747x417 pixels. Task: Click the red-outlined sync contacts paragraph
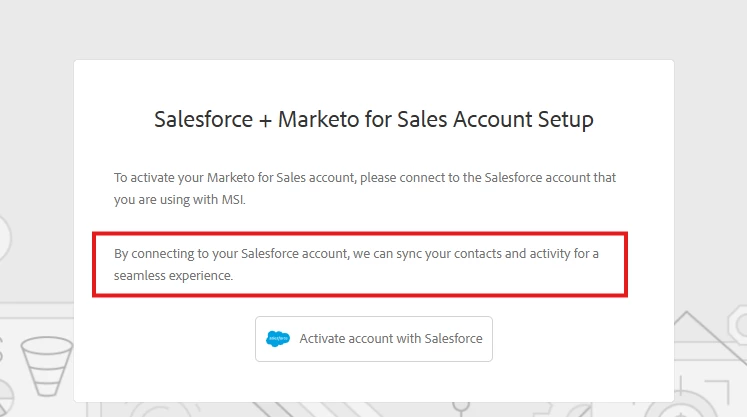pos(360,264)
